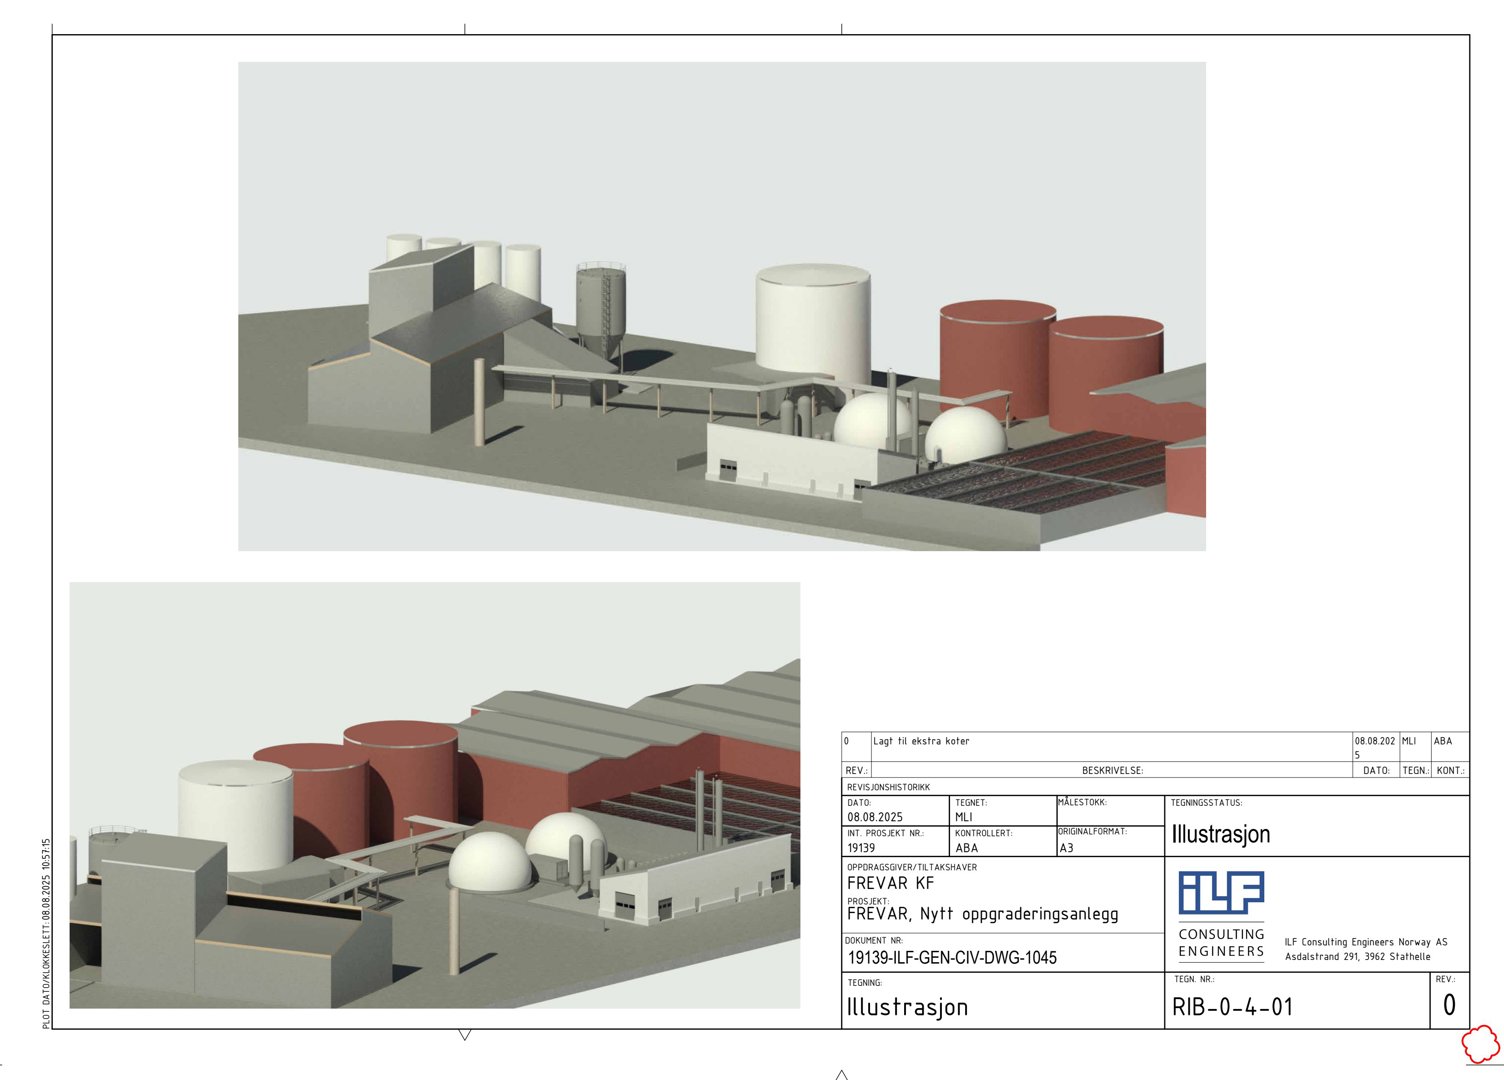The width and height of the screenshot is (1504, 1080).
Task: Click the MÅLESTOKK field header
Action: pos(1085,802)
